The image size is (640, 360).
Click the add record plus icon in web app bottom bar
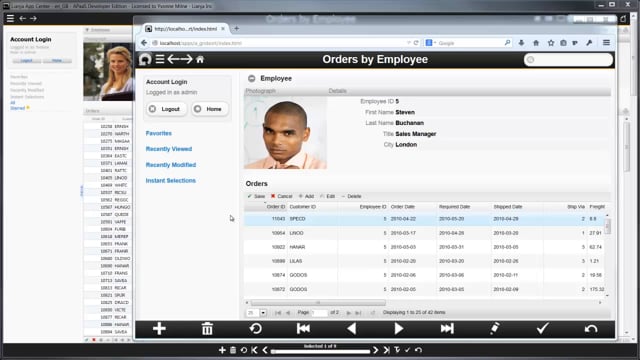159,329
